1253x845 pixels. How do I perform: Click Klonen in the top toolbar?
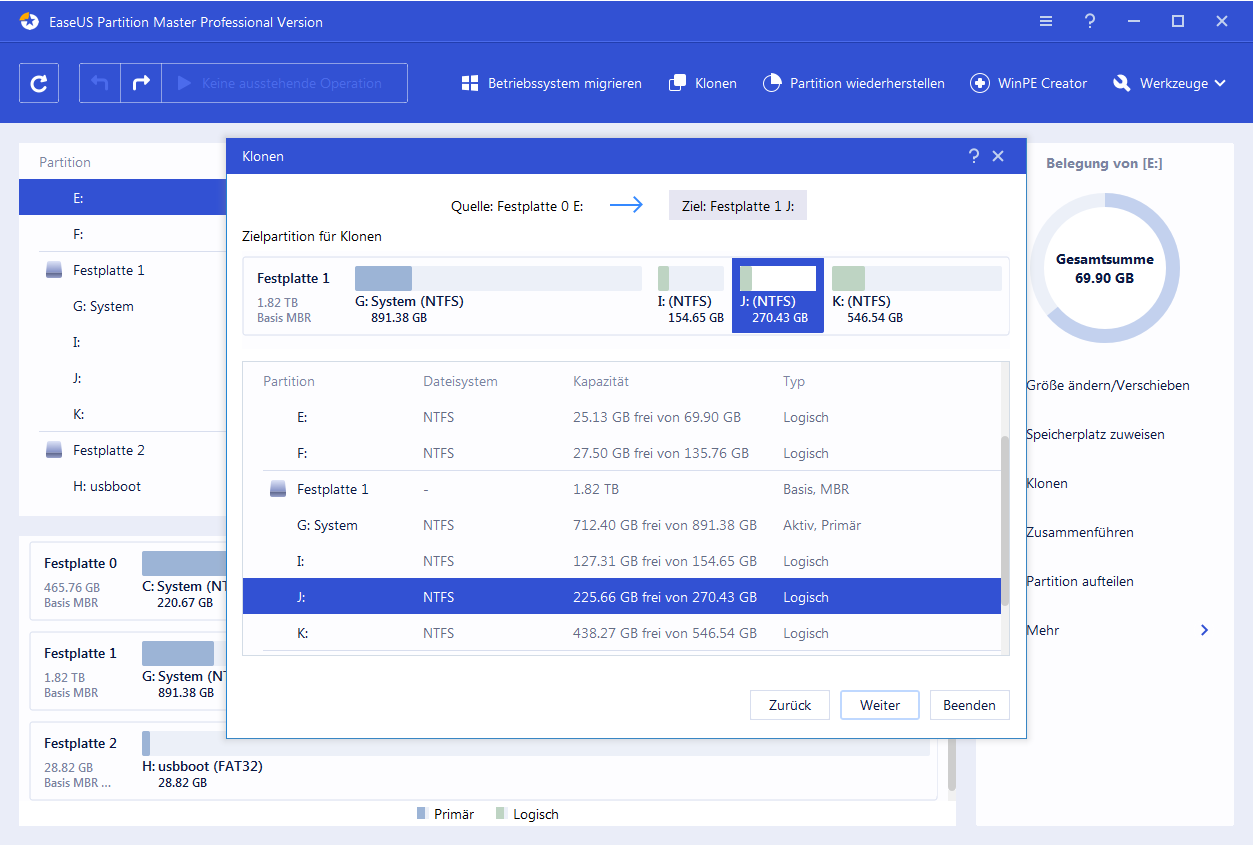point(703,83)
